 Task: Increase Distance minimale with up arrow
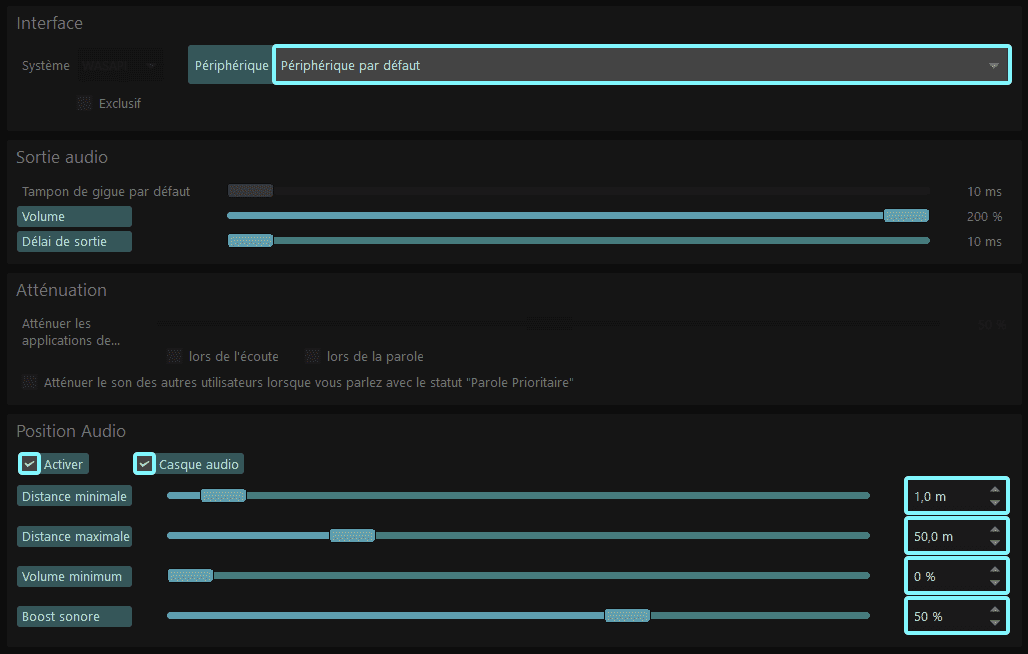pos(994,489)
